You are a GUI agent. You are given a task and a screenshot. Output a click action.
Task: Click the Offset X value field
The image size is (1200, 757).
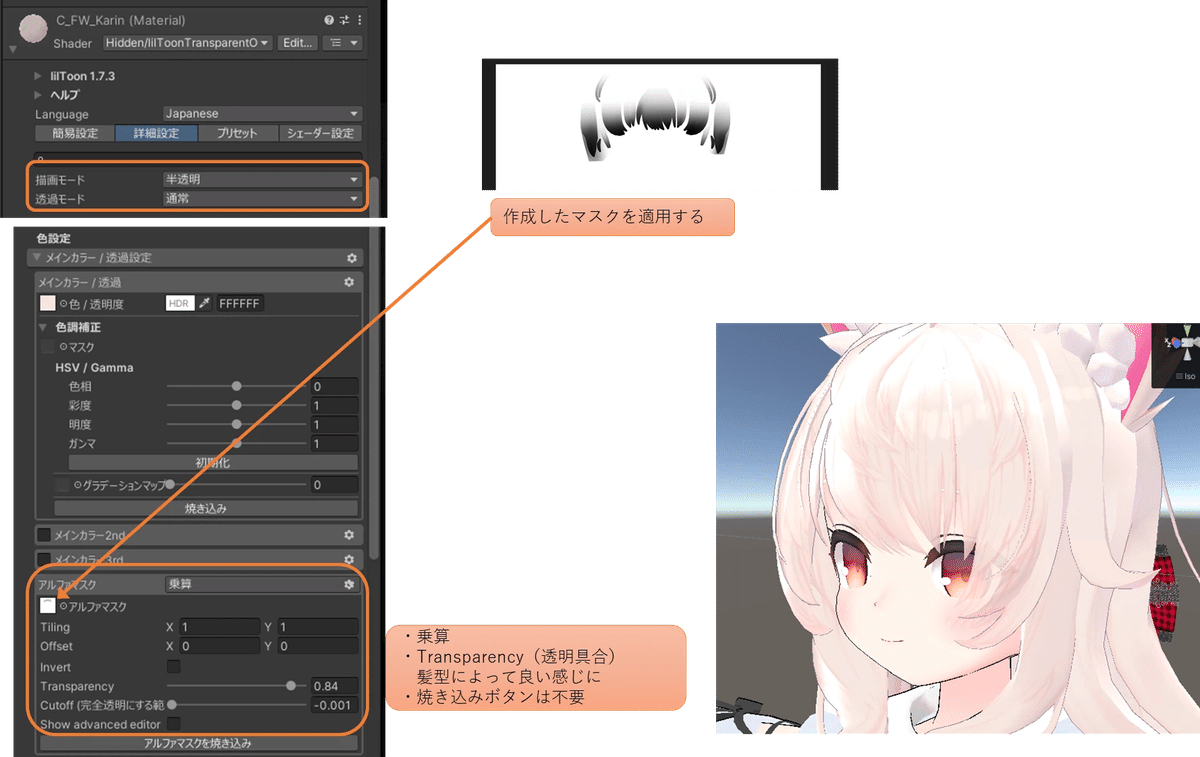click(219, 646)
